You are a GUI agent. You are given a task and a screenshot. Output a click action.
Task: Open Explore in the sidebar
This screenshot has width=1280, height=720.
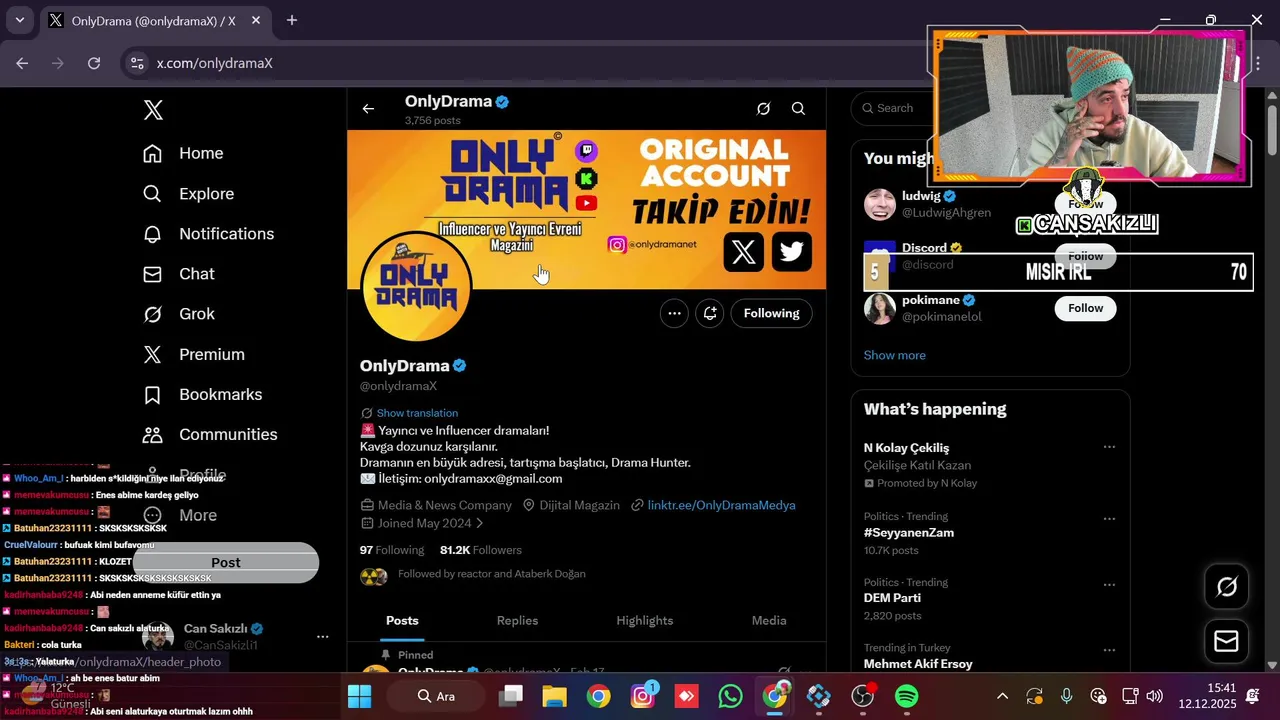[188, 194]
